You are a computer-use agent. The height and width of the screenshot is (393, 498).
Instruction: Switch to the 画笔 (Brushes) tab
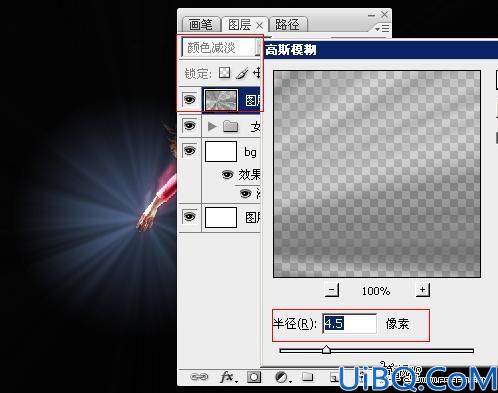[x=201, y=25]
